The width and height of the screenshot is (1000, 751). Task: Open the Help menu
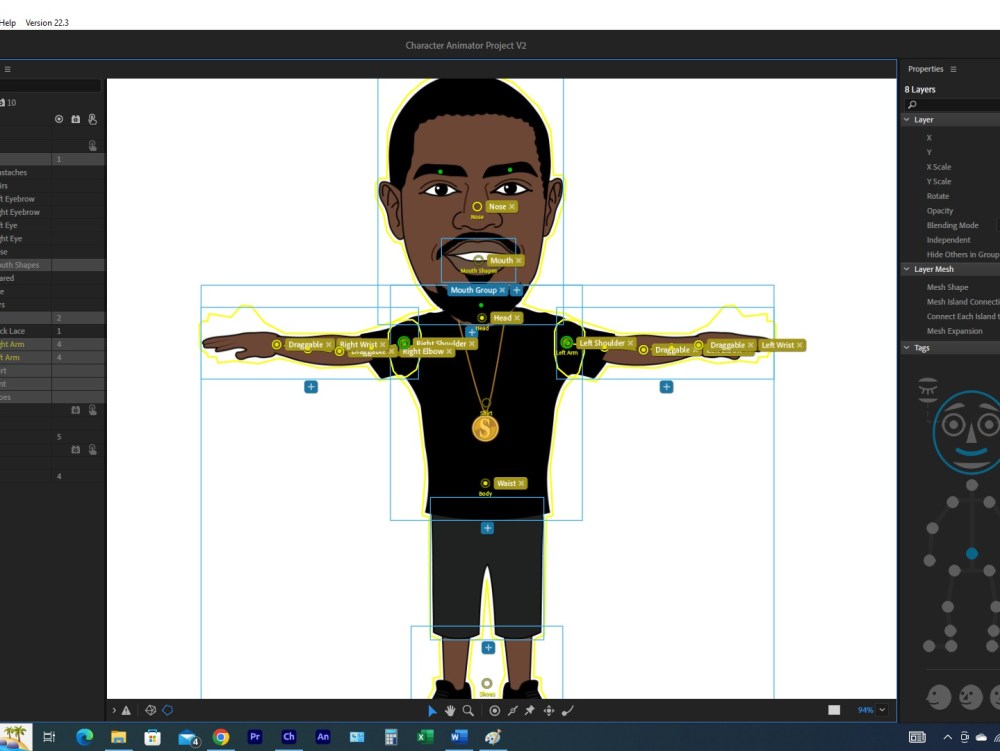(x=7, y=22)
